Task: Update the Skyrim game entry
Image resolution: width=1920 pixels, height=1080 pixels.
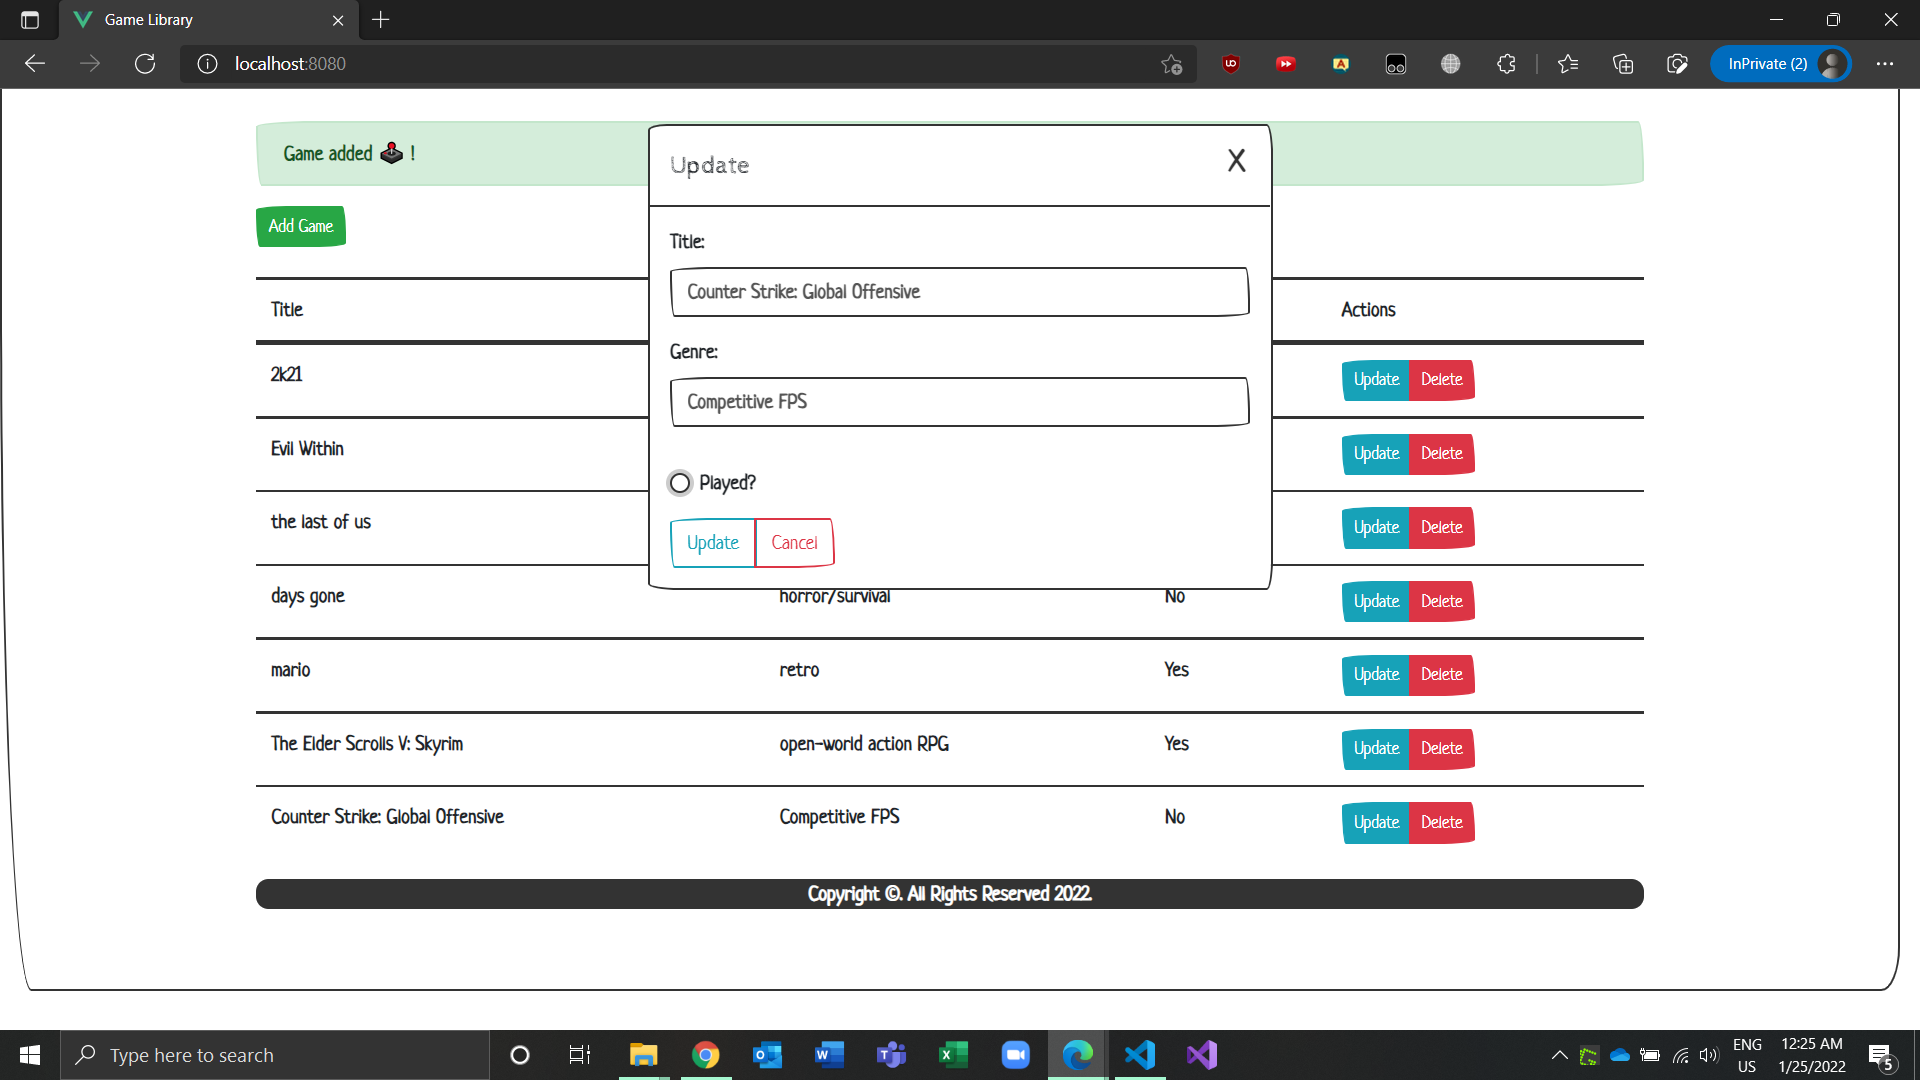Action: [x=1375, y=749]
